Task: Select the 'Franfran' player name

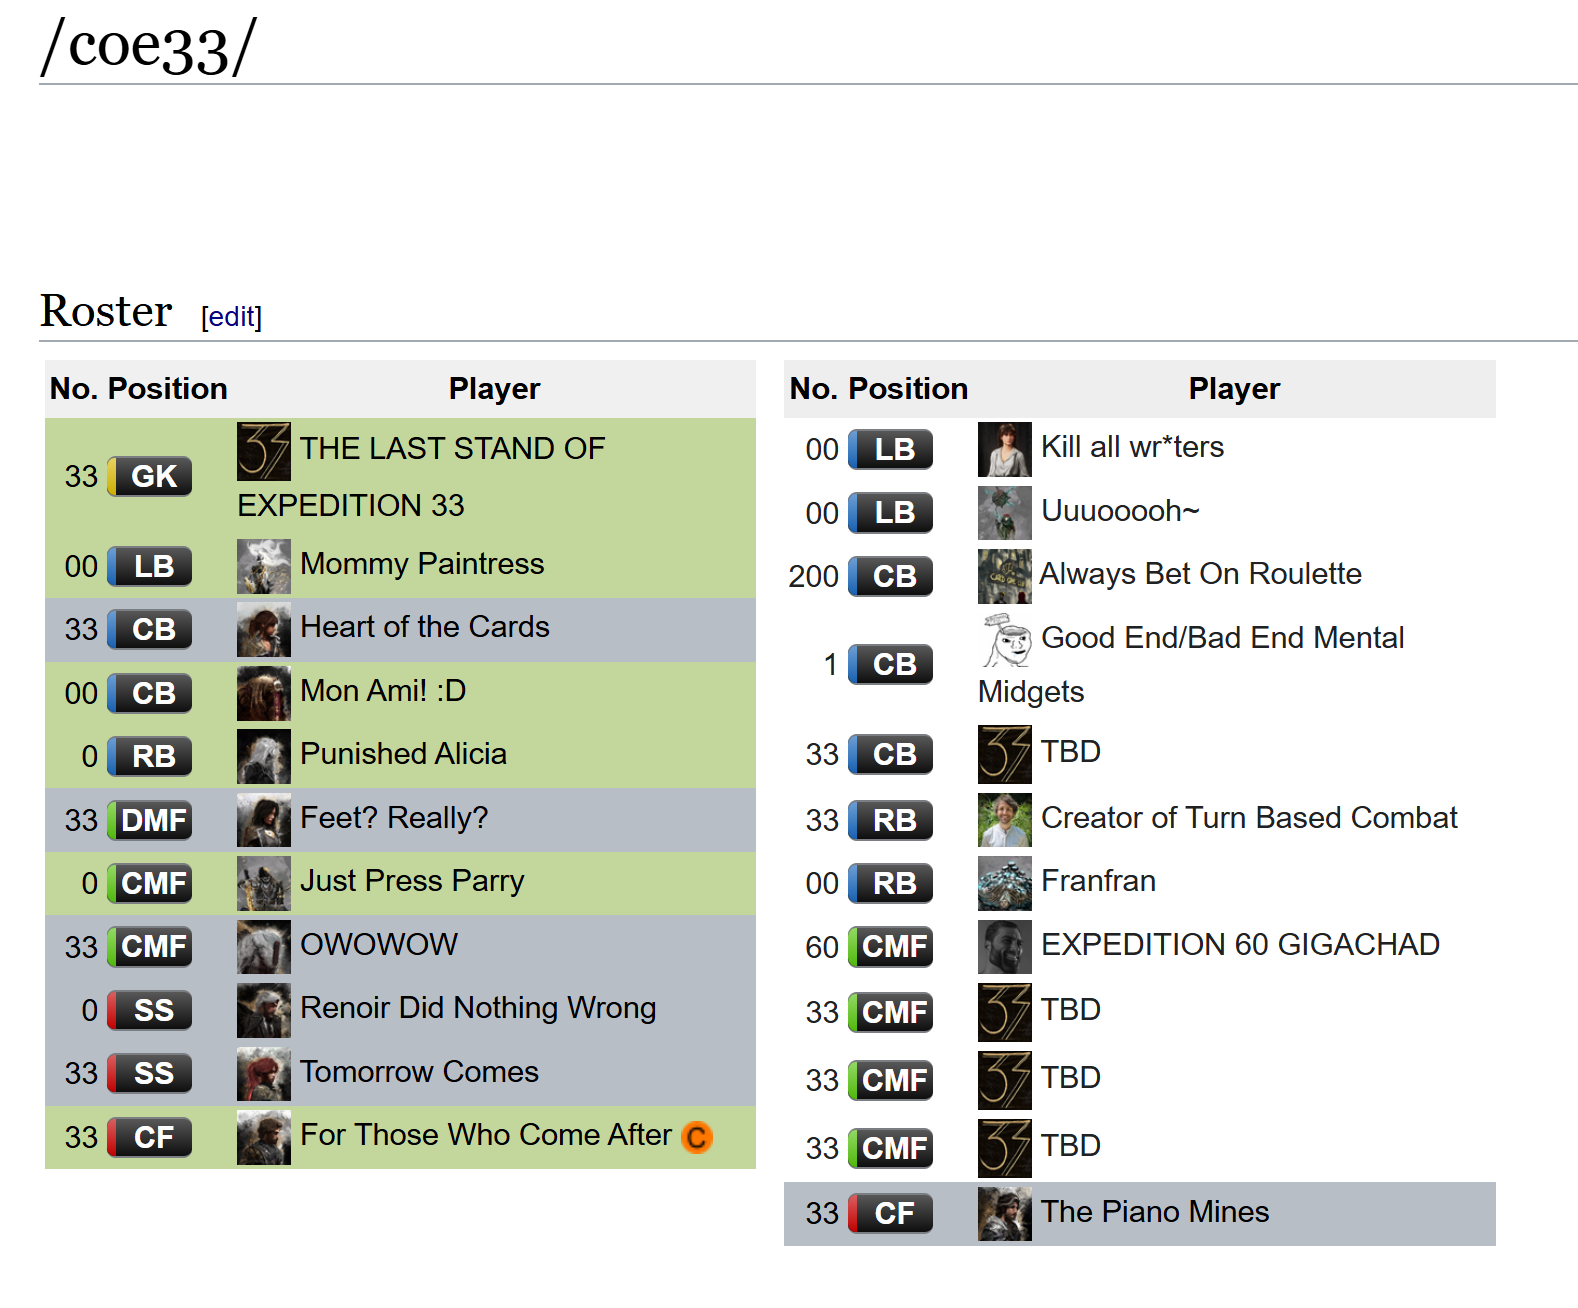Action: pos(1098,881)
